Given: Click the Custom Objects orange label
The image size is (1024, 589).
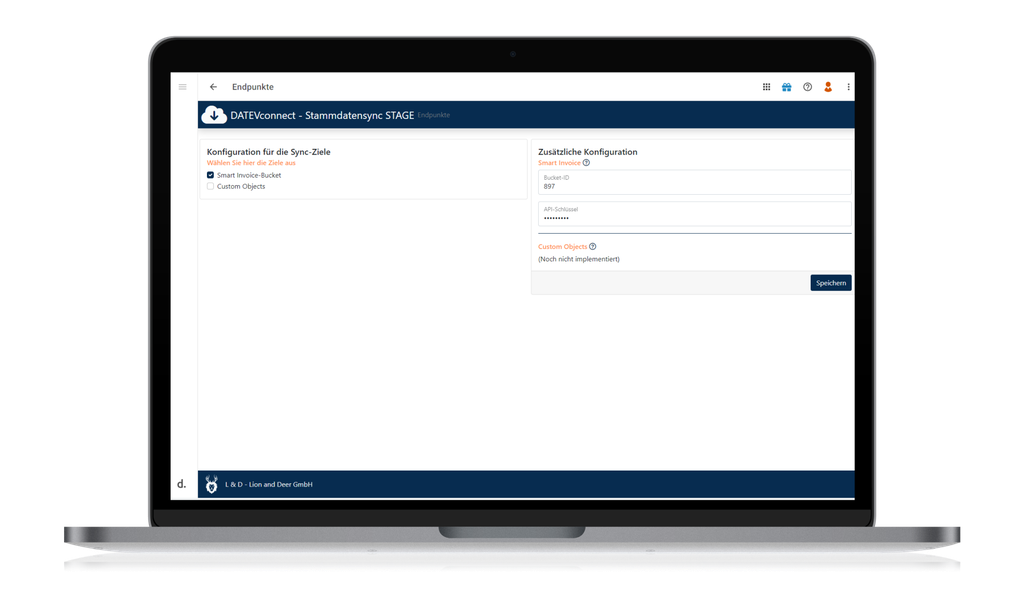Looking at the screenshot, I should click(562, 246).
